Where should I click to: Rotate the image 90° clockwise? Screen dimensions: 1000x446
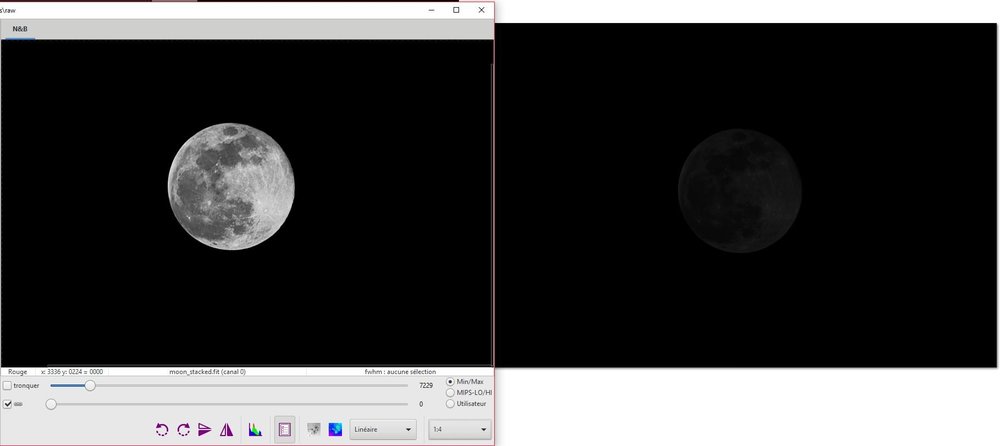[184, 429]
